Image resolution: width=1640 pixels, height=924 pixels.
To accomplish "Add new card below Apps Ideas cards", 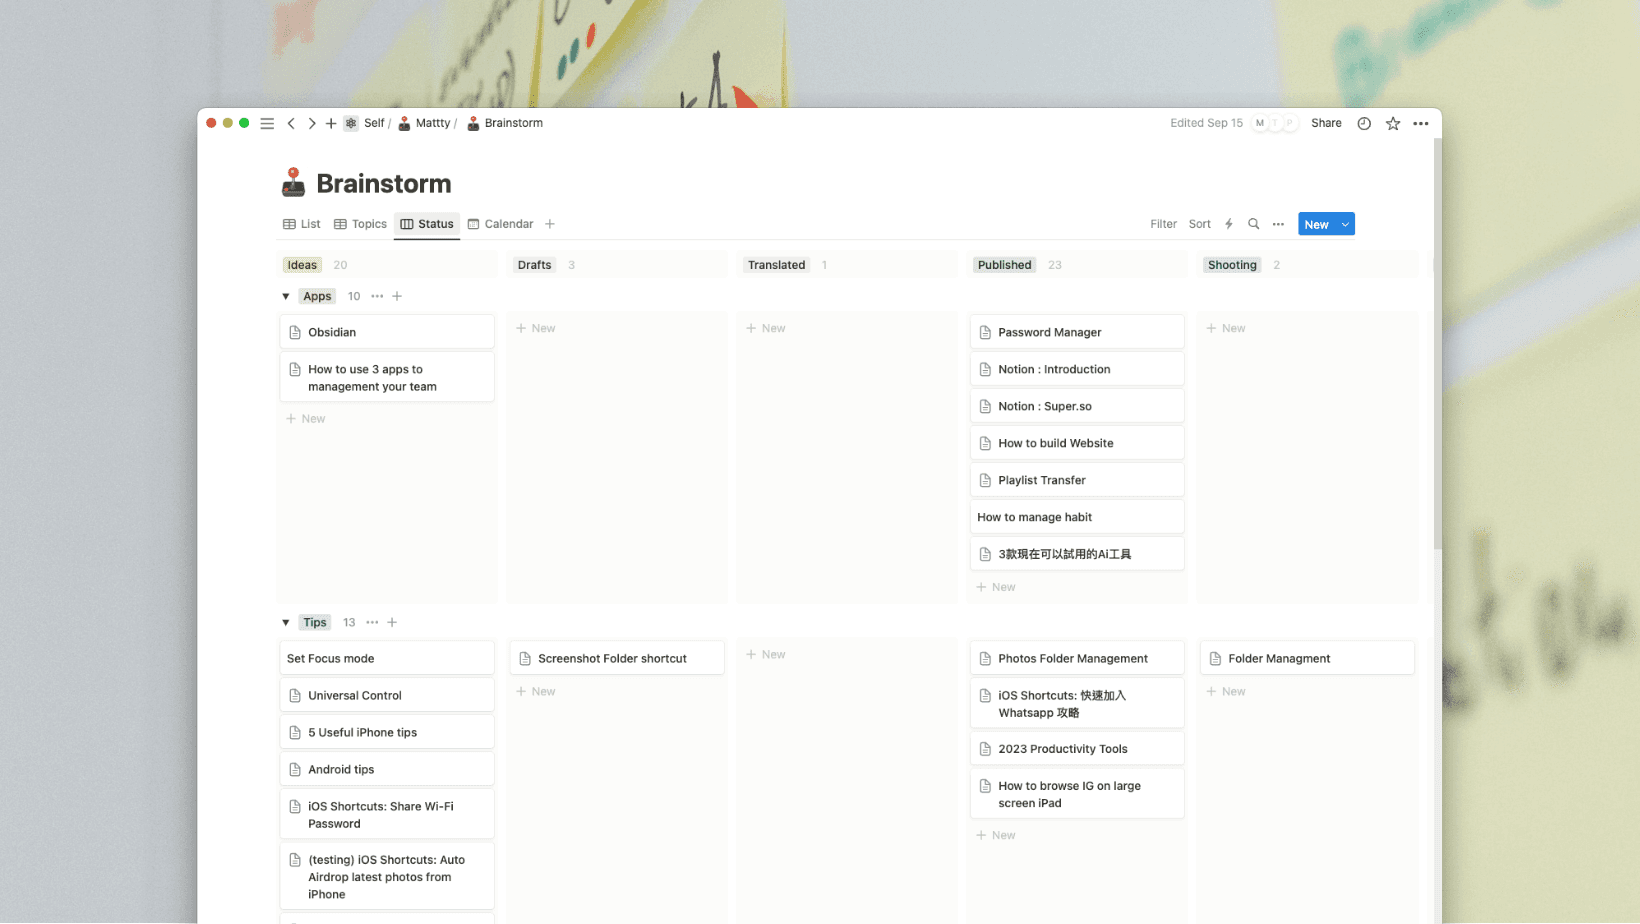I will point(306,418).
